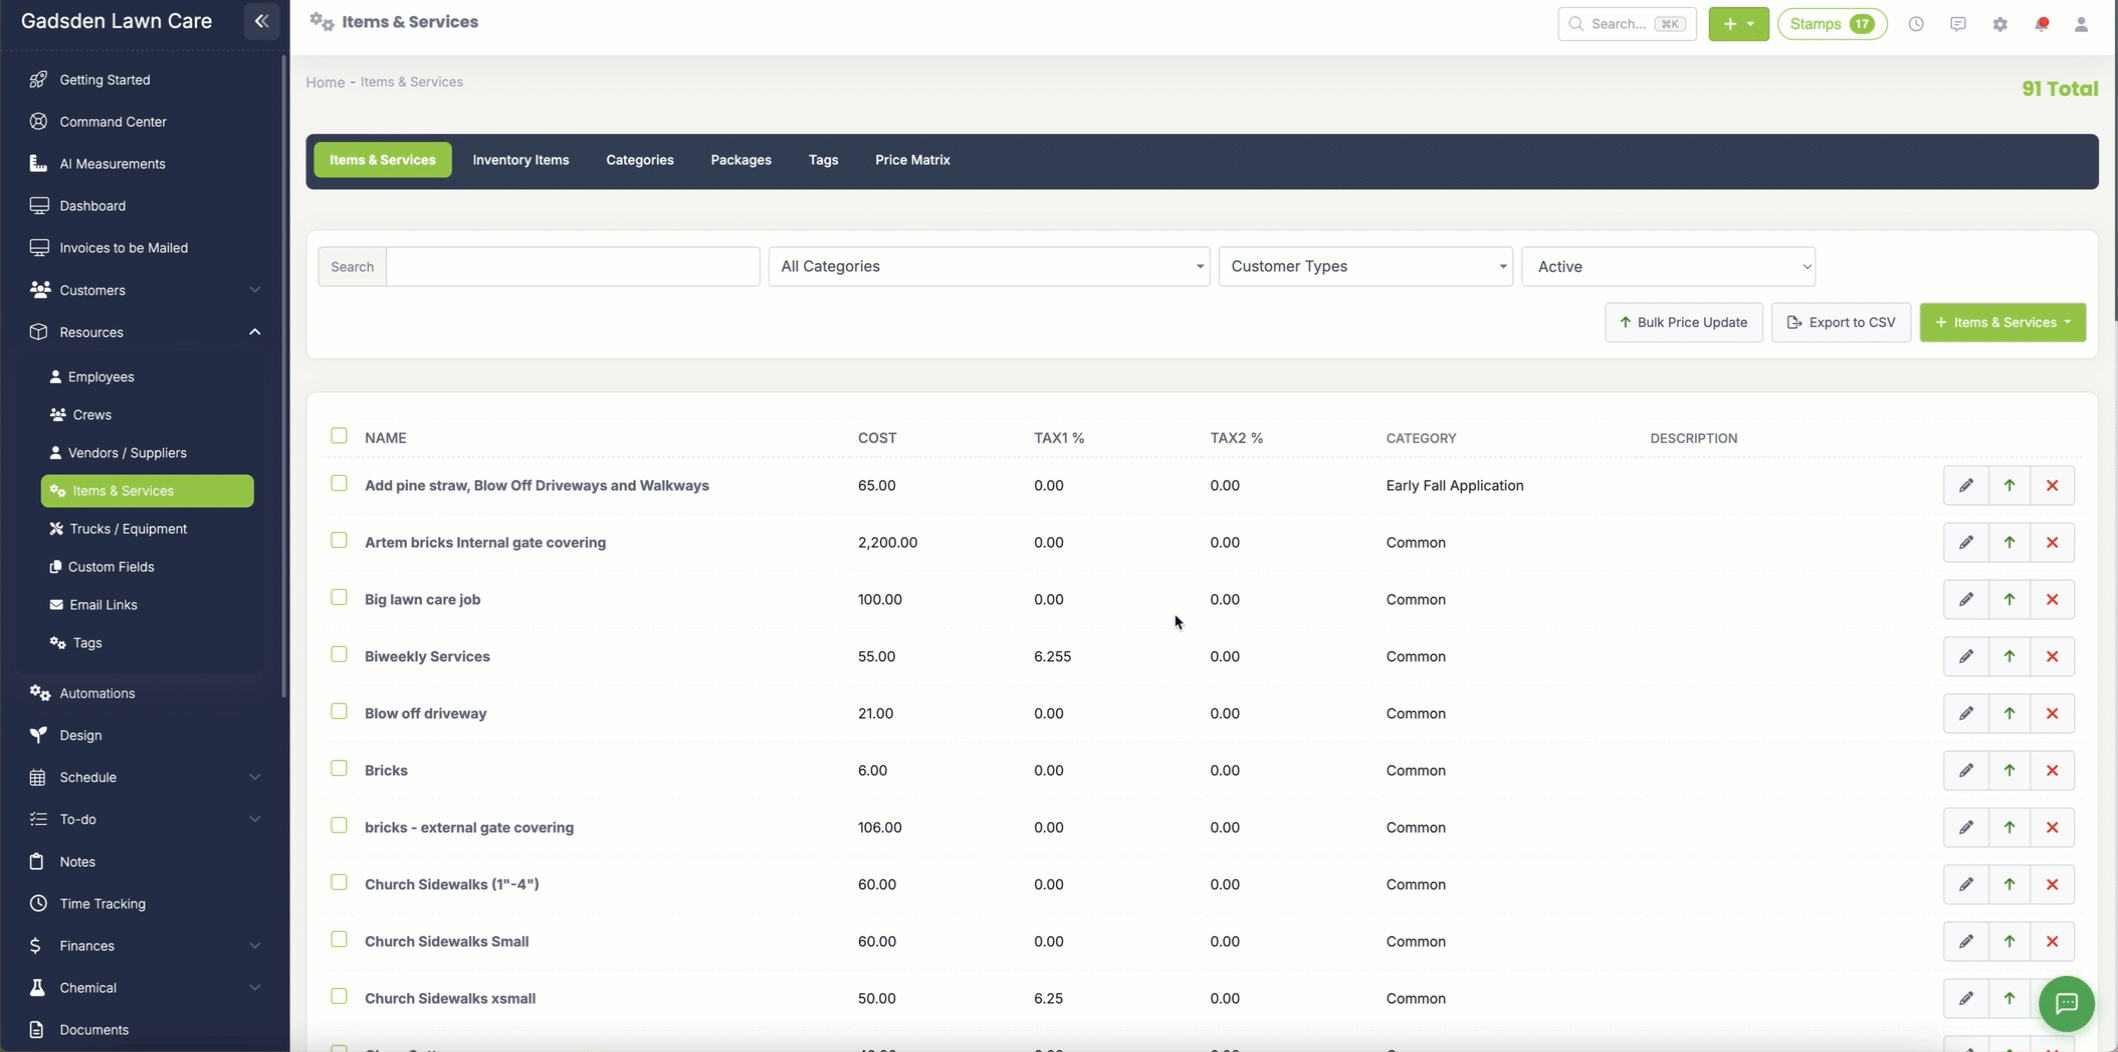Open Notes in sidebar
Viewport: 2118px width, 1052px height.
click(x=77, y=861)
